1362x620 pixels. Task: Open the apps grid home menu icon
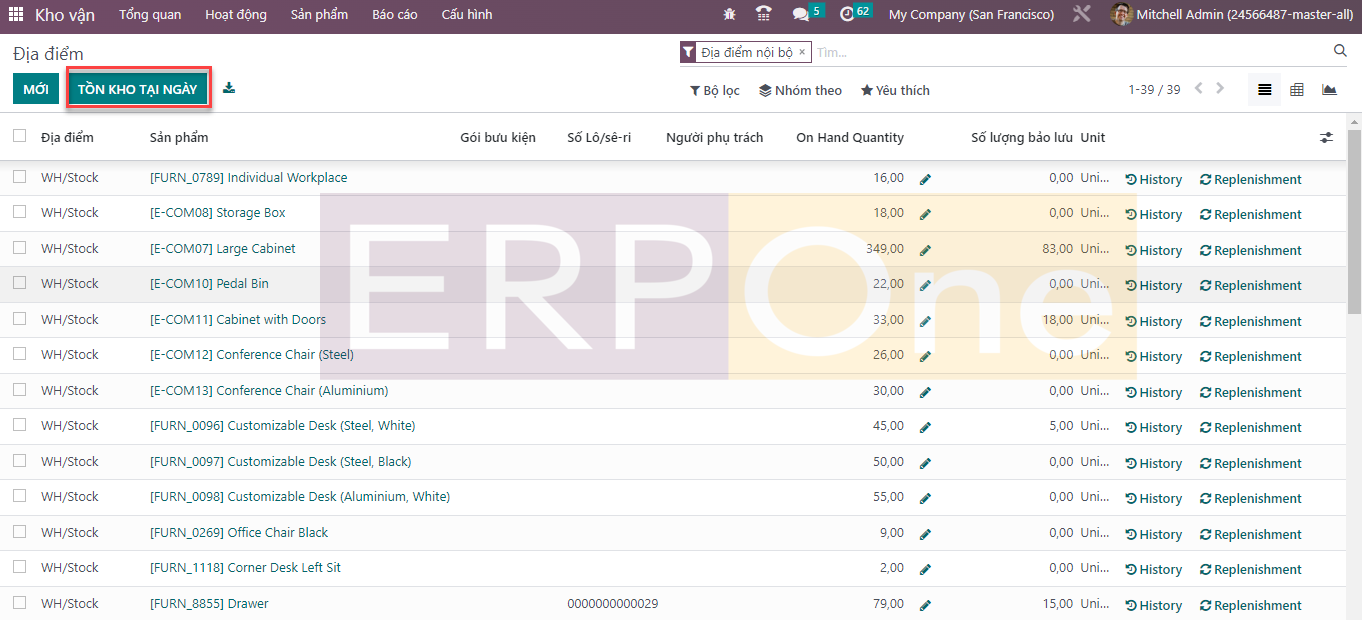(16, 15)
